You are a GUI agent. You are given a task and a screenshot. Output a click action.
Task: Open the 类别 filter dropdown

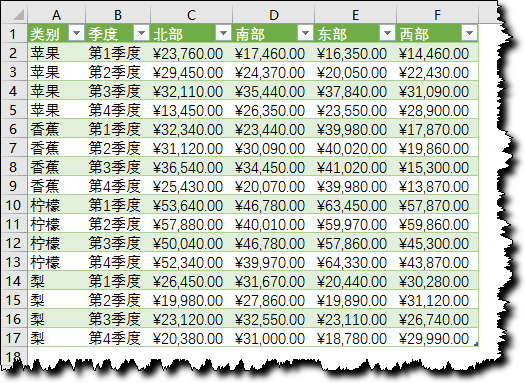tap(76, 33)
